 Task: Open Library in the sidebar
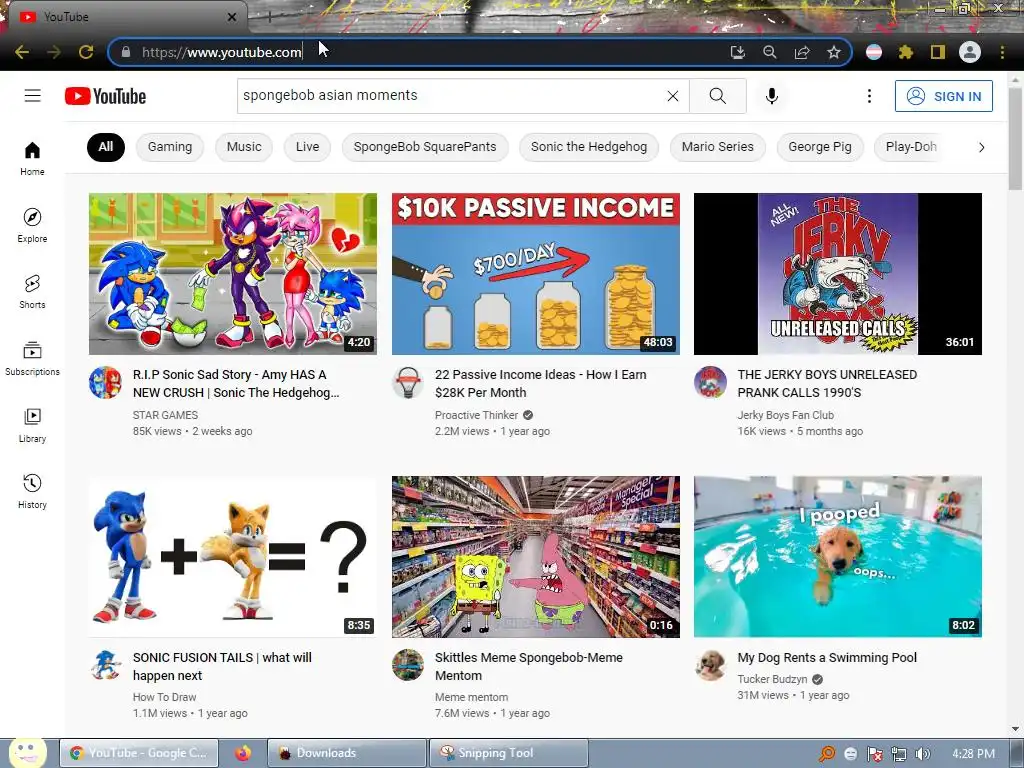[32, 426]
